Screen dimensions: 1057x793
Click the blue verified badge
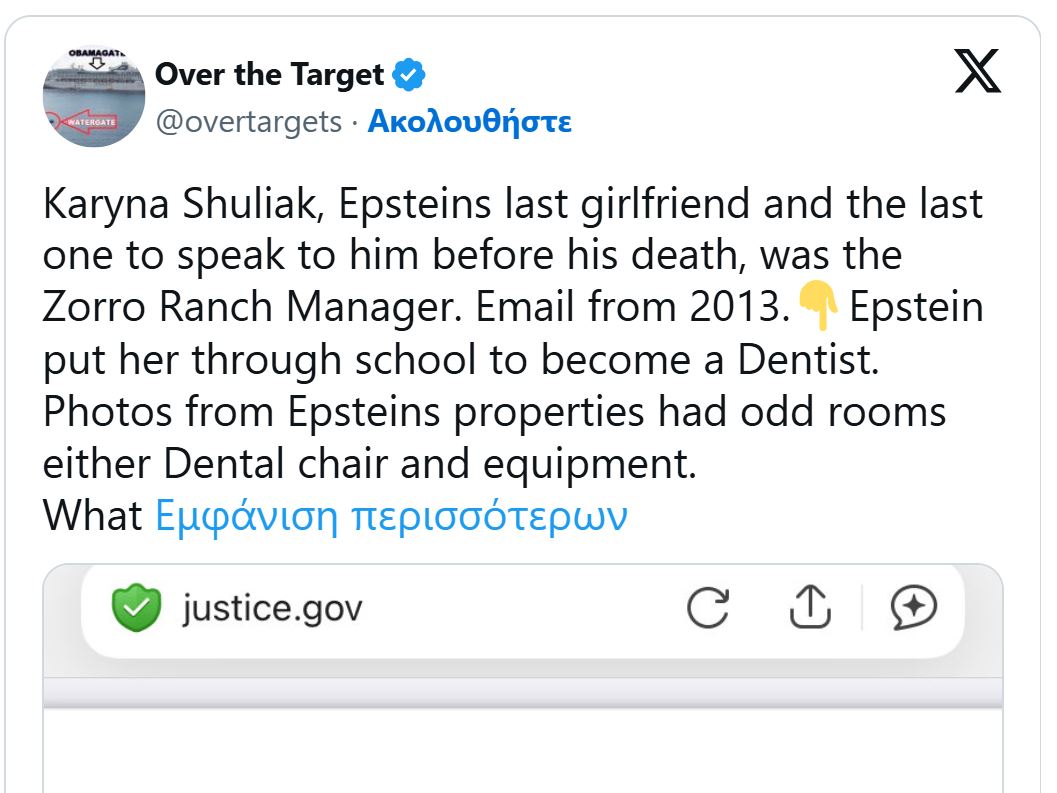410,74
